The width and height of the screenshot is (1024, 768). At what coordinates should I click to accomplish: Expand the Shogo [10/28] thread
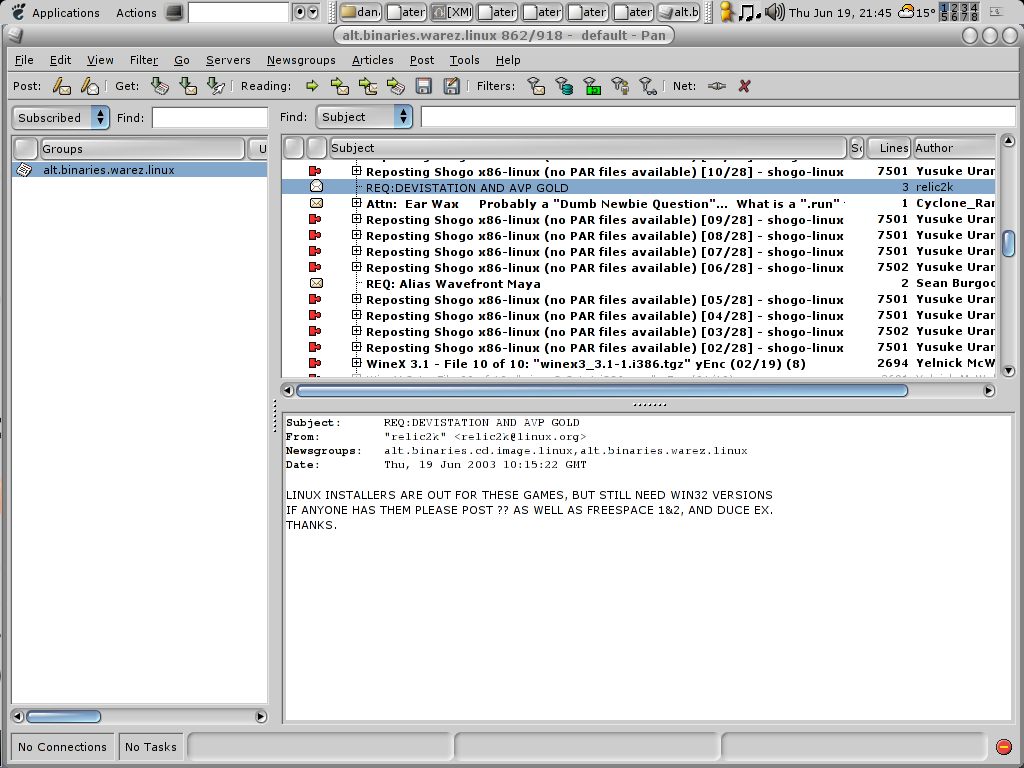(357, 170)
